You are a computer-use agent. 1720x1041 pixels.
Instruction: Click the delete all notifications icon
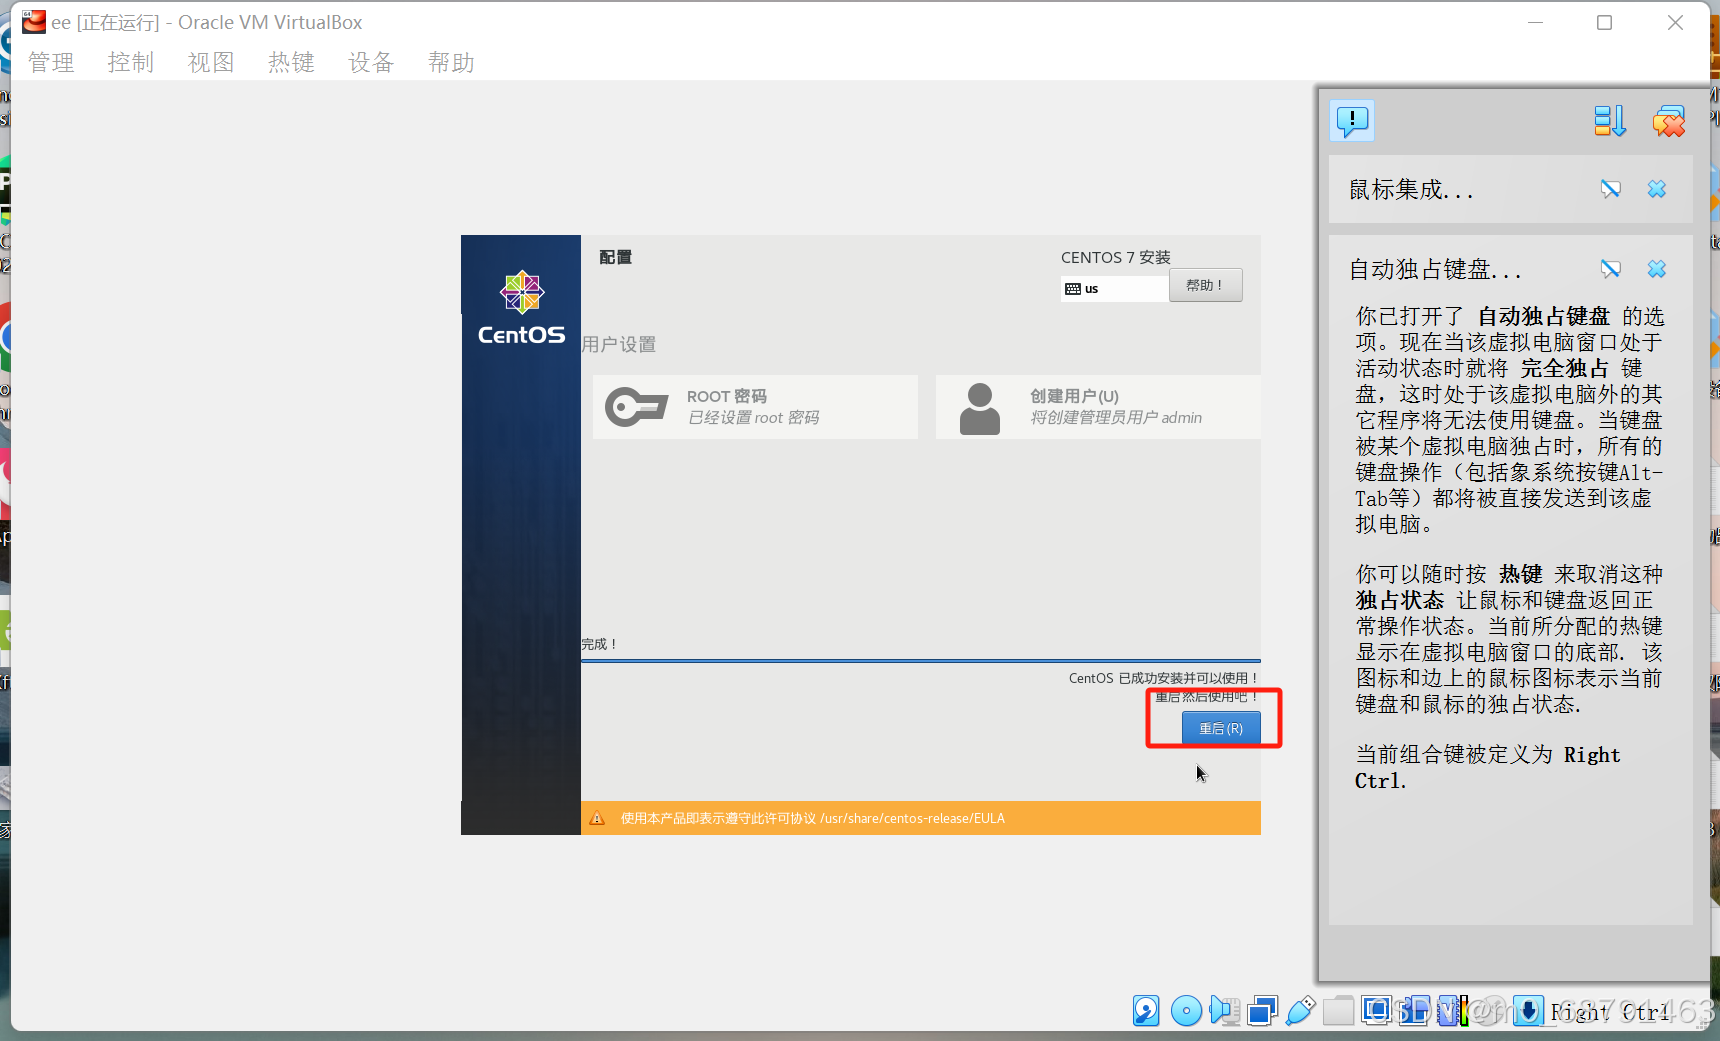click(1668, 121)
